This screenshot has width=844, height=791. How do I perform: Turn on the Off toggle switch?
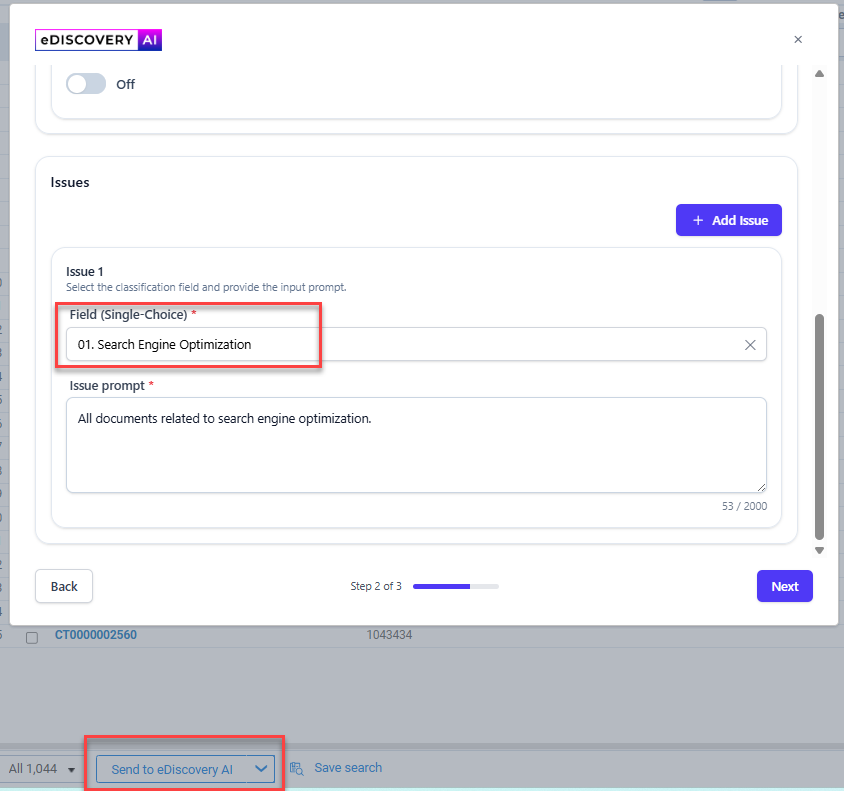(x=86, y=84)
